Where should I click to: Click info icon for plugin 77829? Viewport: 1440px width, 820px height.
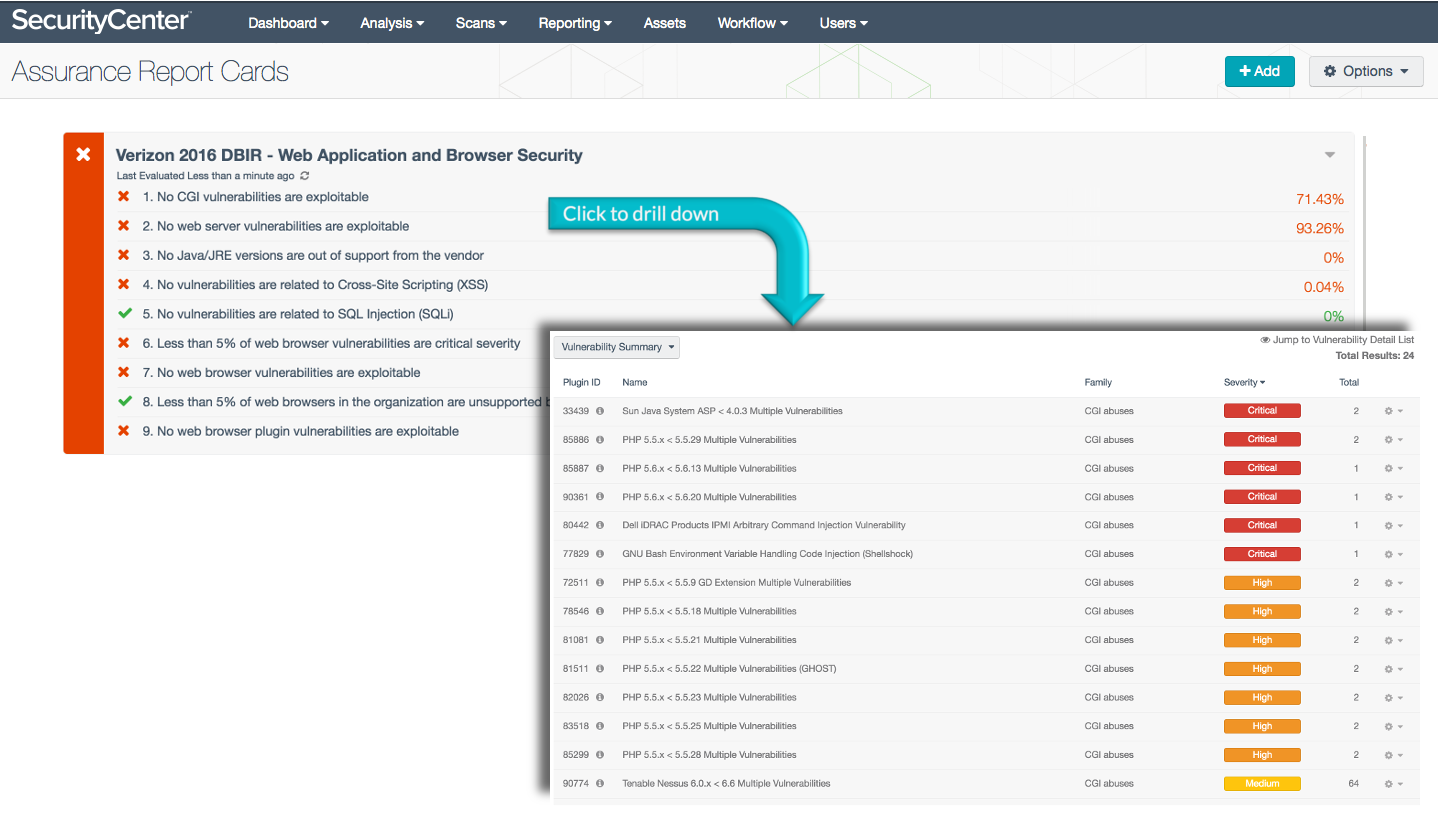pos(600,554)
